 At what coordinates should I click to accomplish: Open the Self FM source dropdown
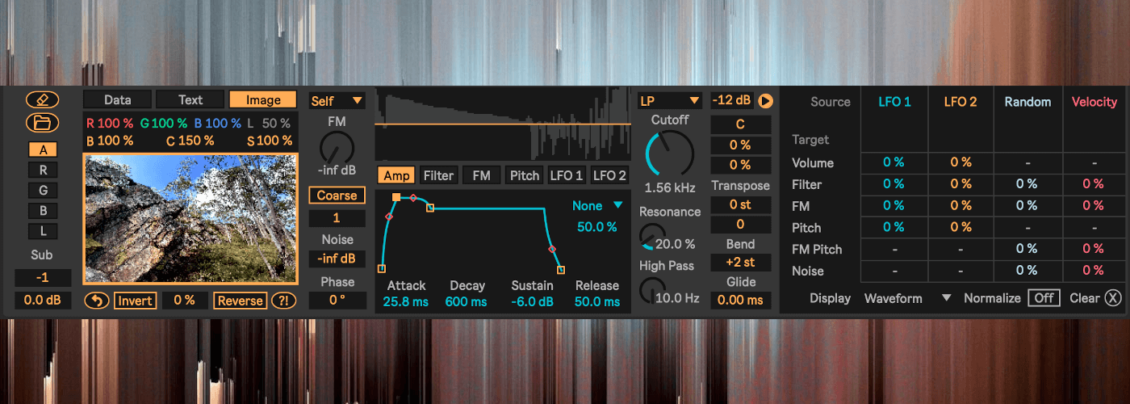point(337,101)
